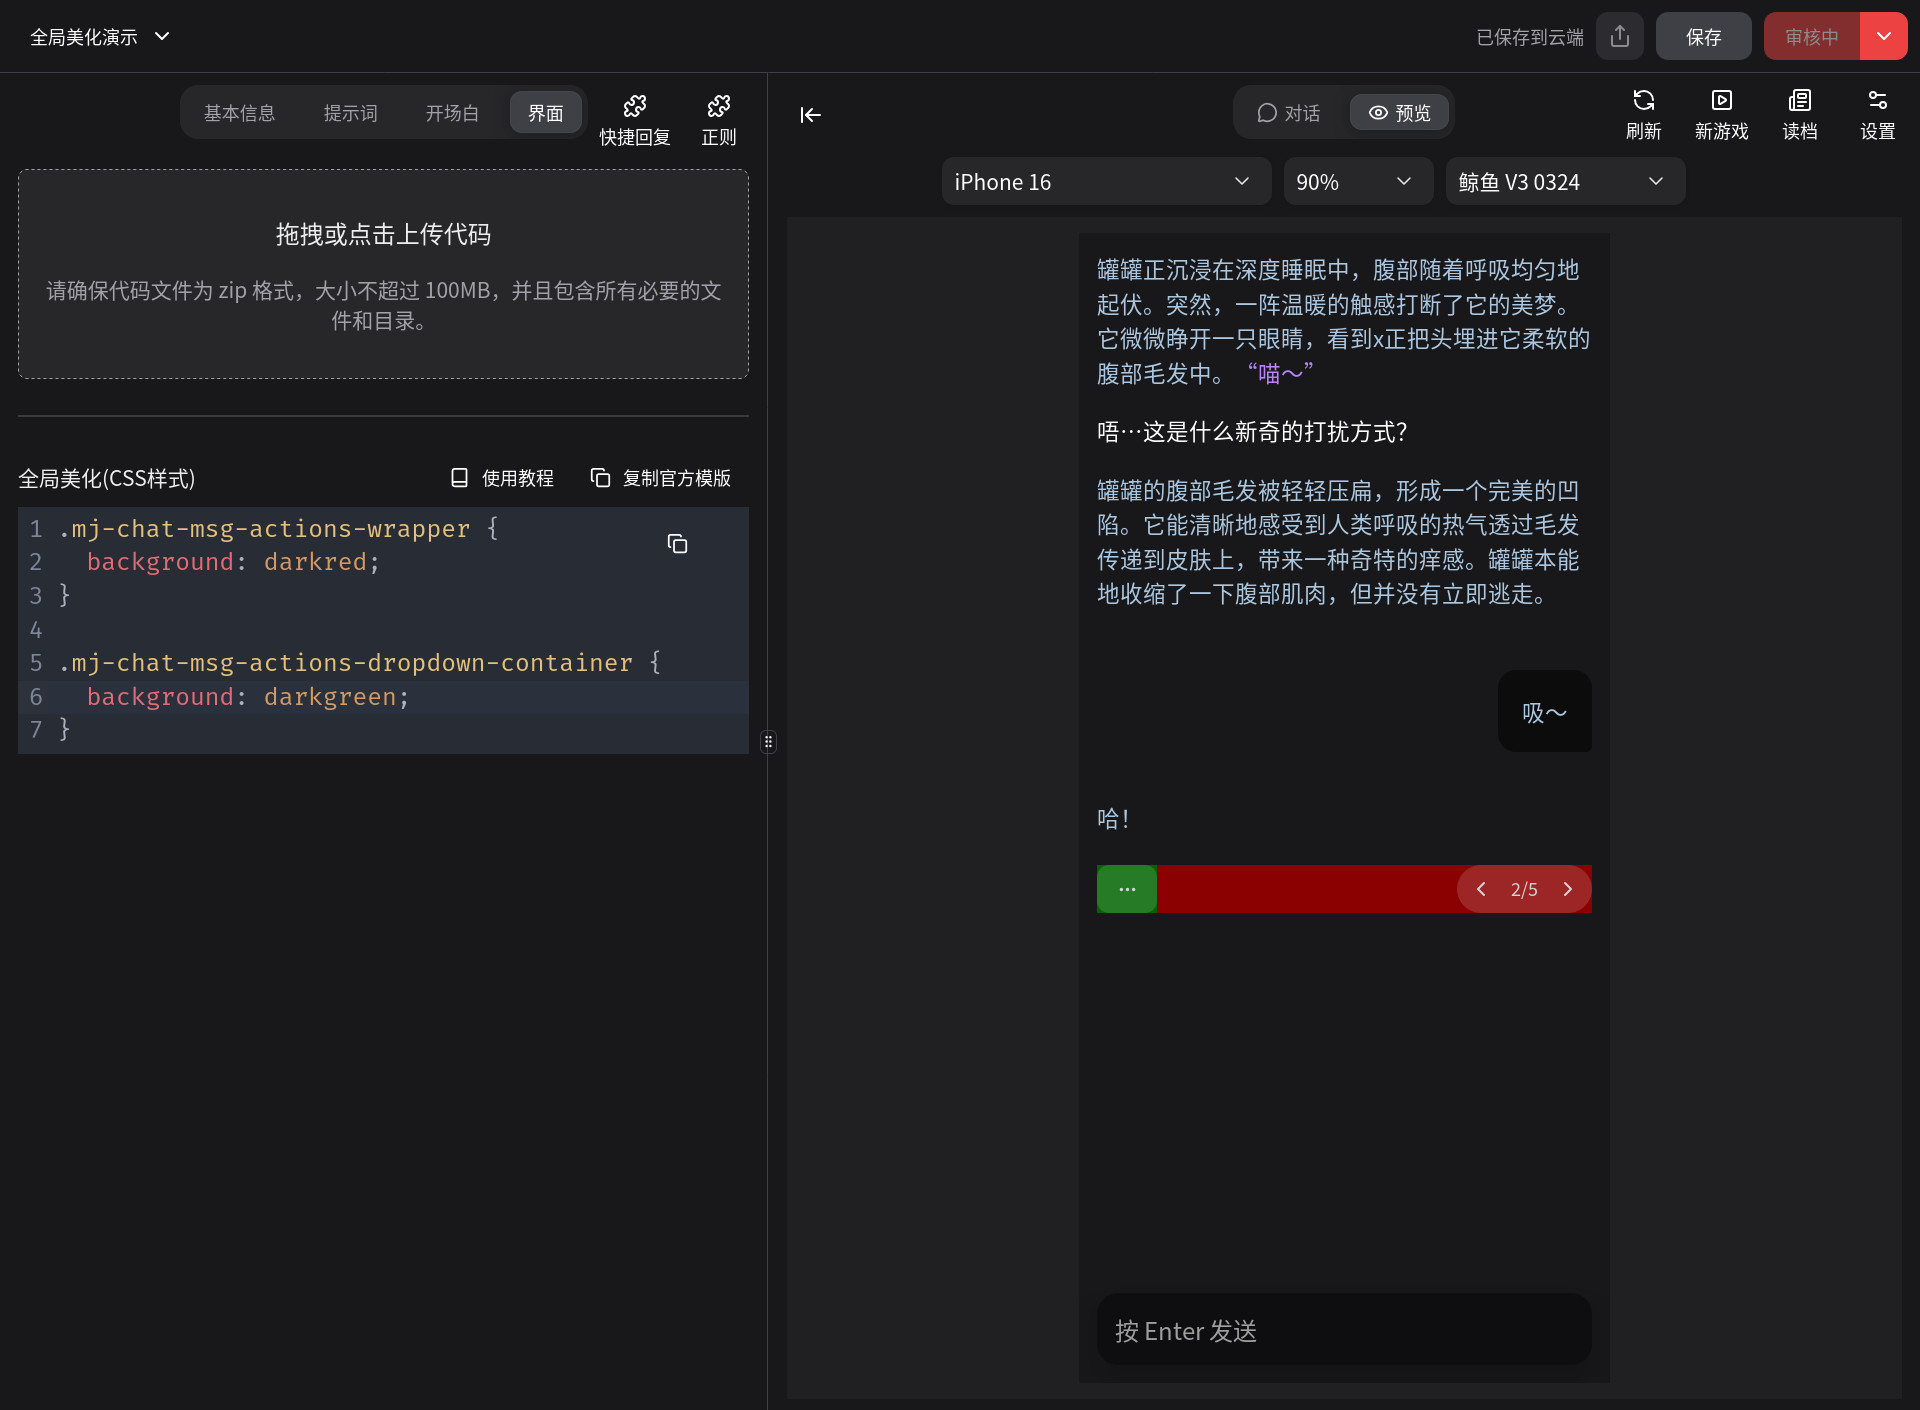
Task: Open the 正则 regex settings
Action: click(718, 119)
